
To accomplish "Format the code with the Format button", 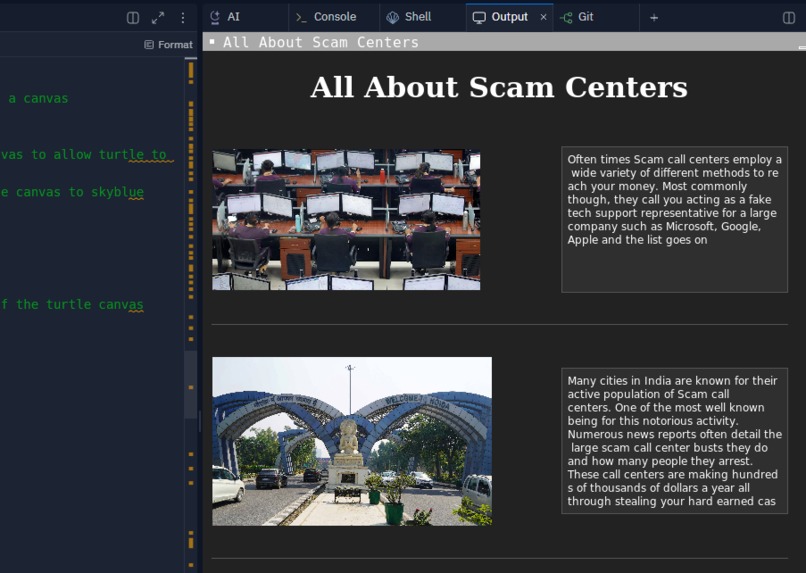I will pyautogui.click(x=169, y=45).
